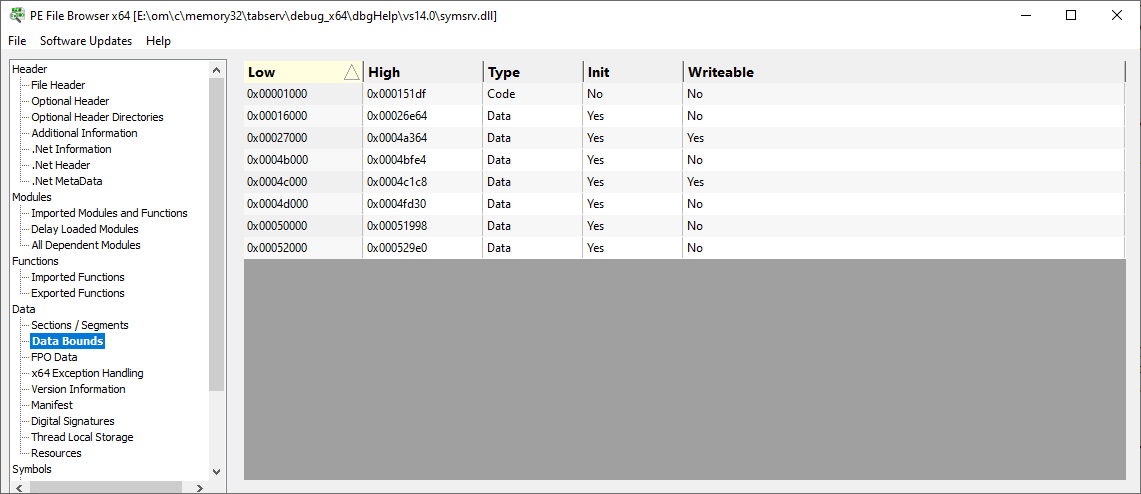
Task: Open the Help menu
Action: tap(158, 41)
